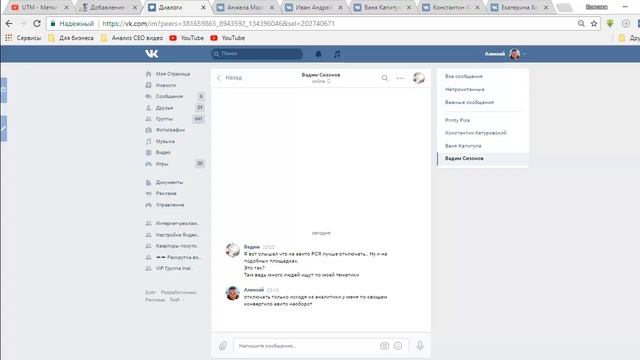Click the VK header search field
This screenshot has width=640, height=360.
[x=257, y=53]
